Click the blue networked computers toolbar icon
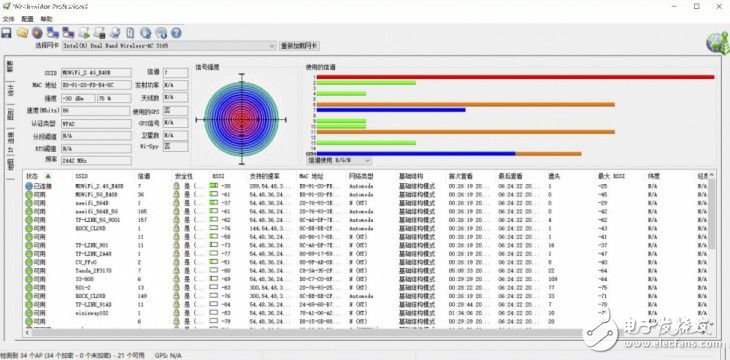 [x=53, y=33]
